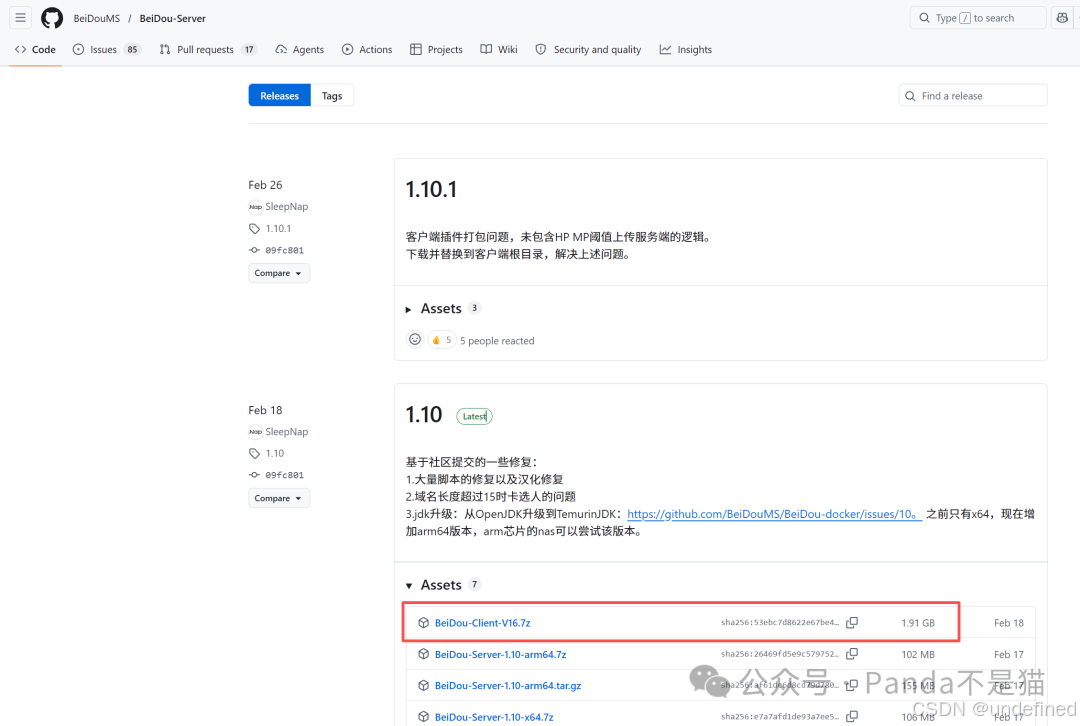
Task: Open commit 09fc801 under release 1.10
Action: point(284,475)
